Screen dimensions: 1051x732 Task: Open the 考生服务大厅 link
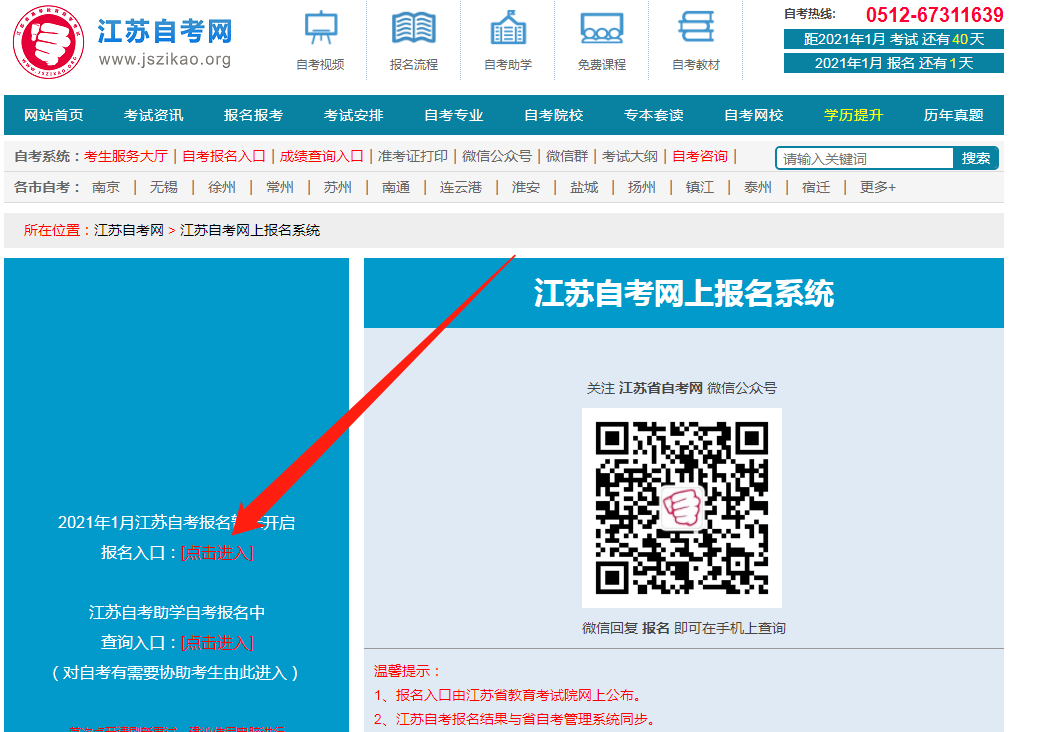point(126,156)
